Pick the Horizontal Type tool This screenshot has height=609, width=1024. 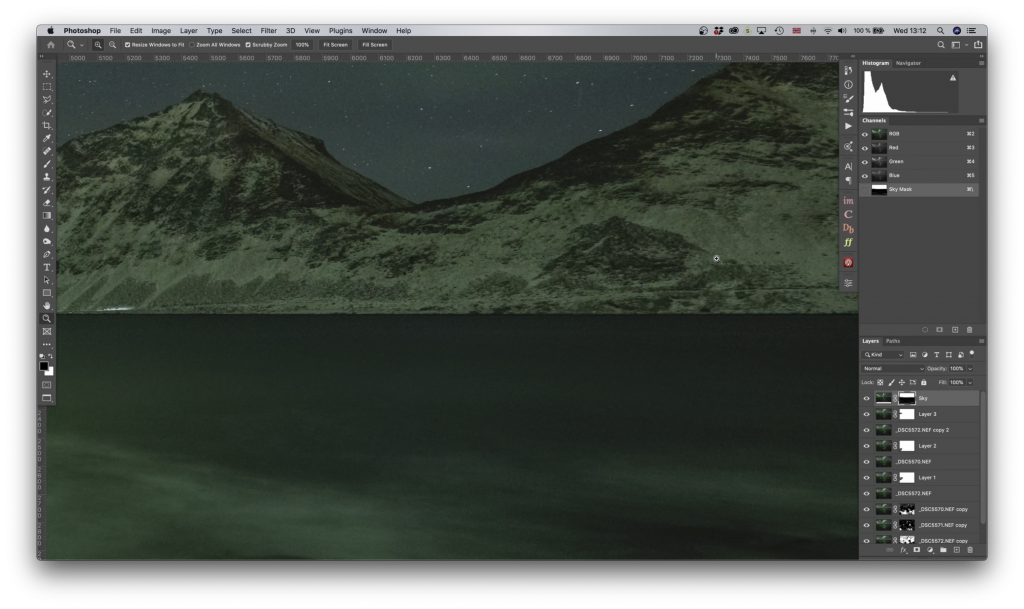pyautogui.click(x=47, y=267)
